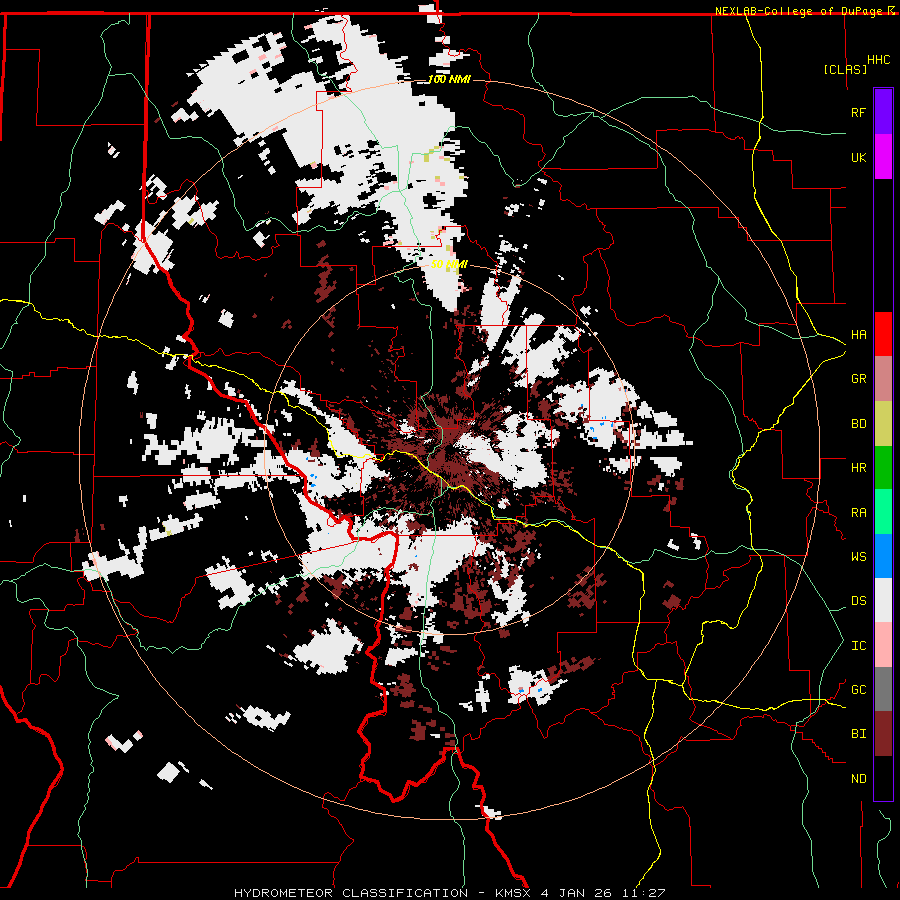Select the DS white legend swatch
The width and height of the screenshot is (900, 900).
[x=883, y=600]
